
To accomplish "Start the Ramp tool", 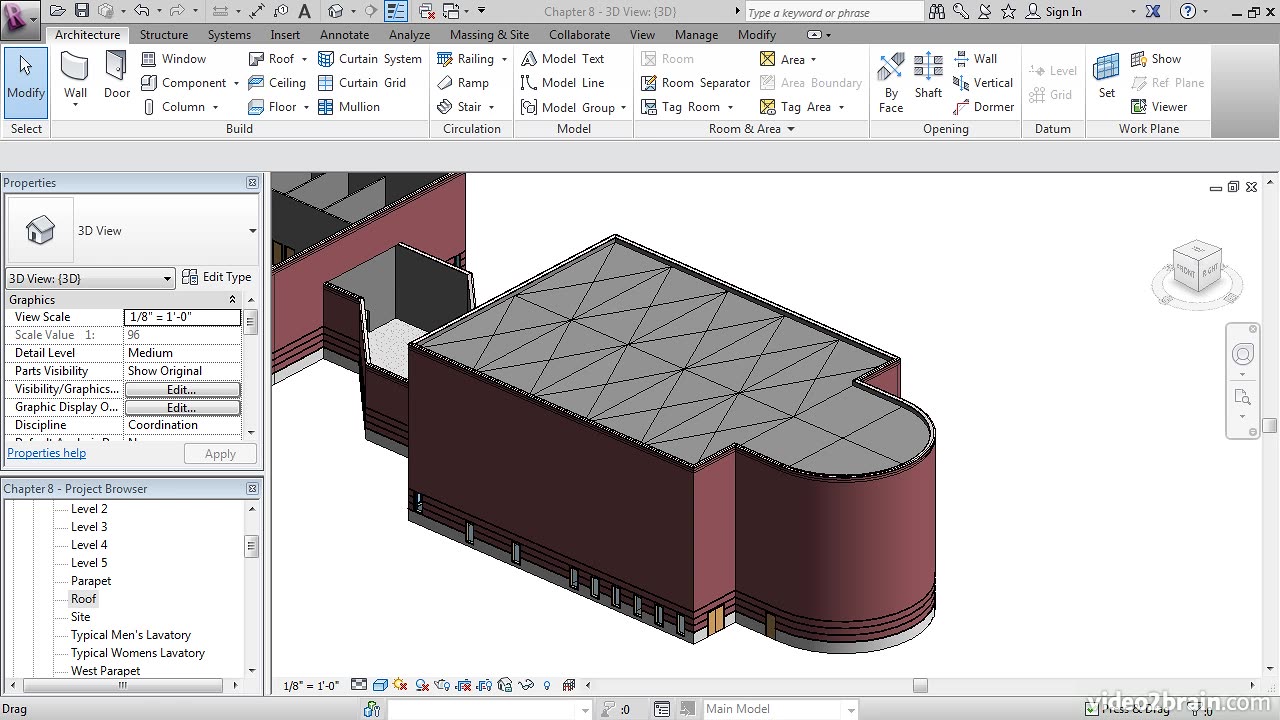I will 463,83.
